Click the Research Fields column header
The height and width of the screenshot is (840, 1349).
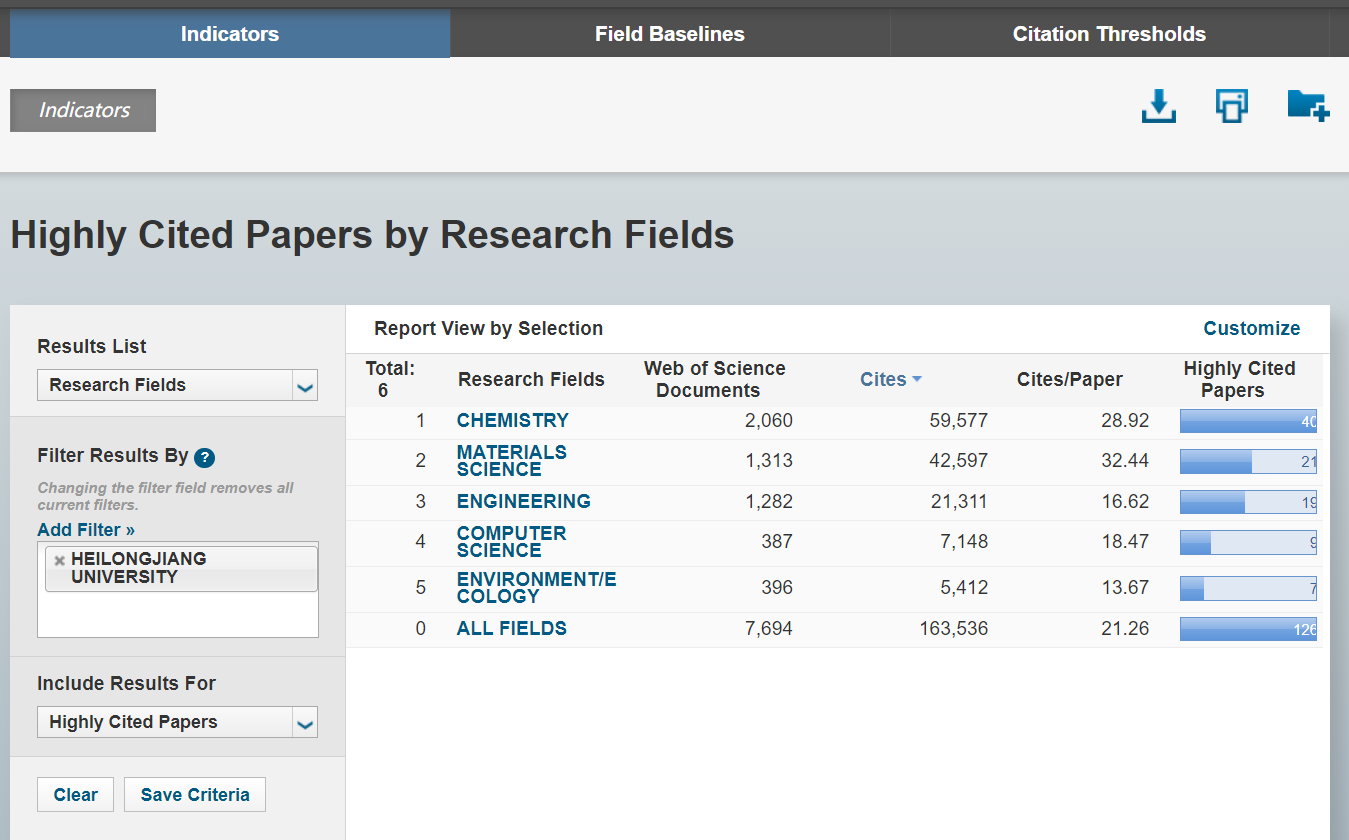(x=531, y=379)
